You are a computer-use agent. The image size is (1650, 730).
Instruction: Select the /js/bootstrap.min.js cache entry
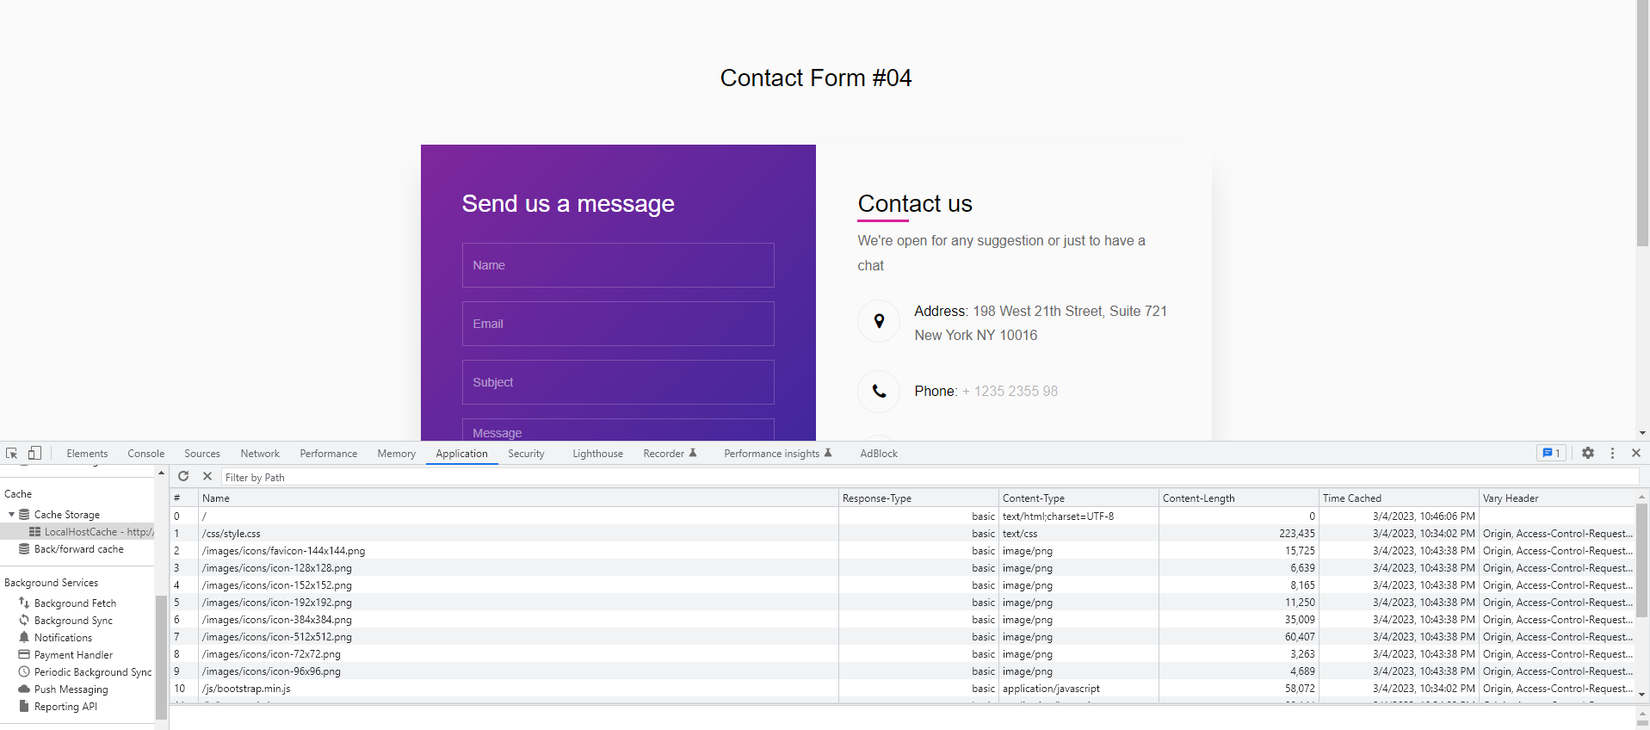903,689
